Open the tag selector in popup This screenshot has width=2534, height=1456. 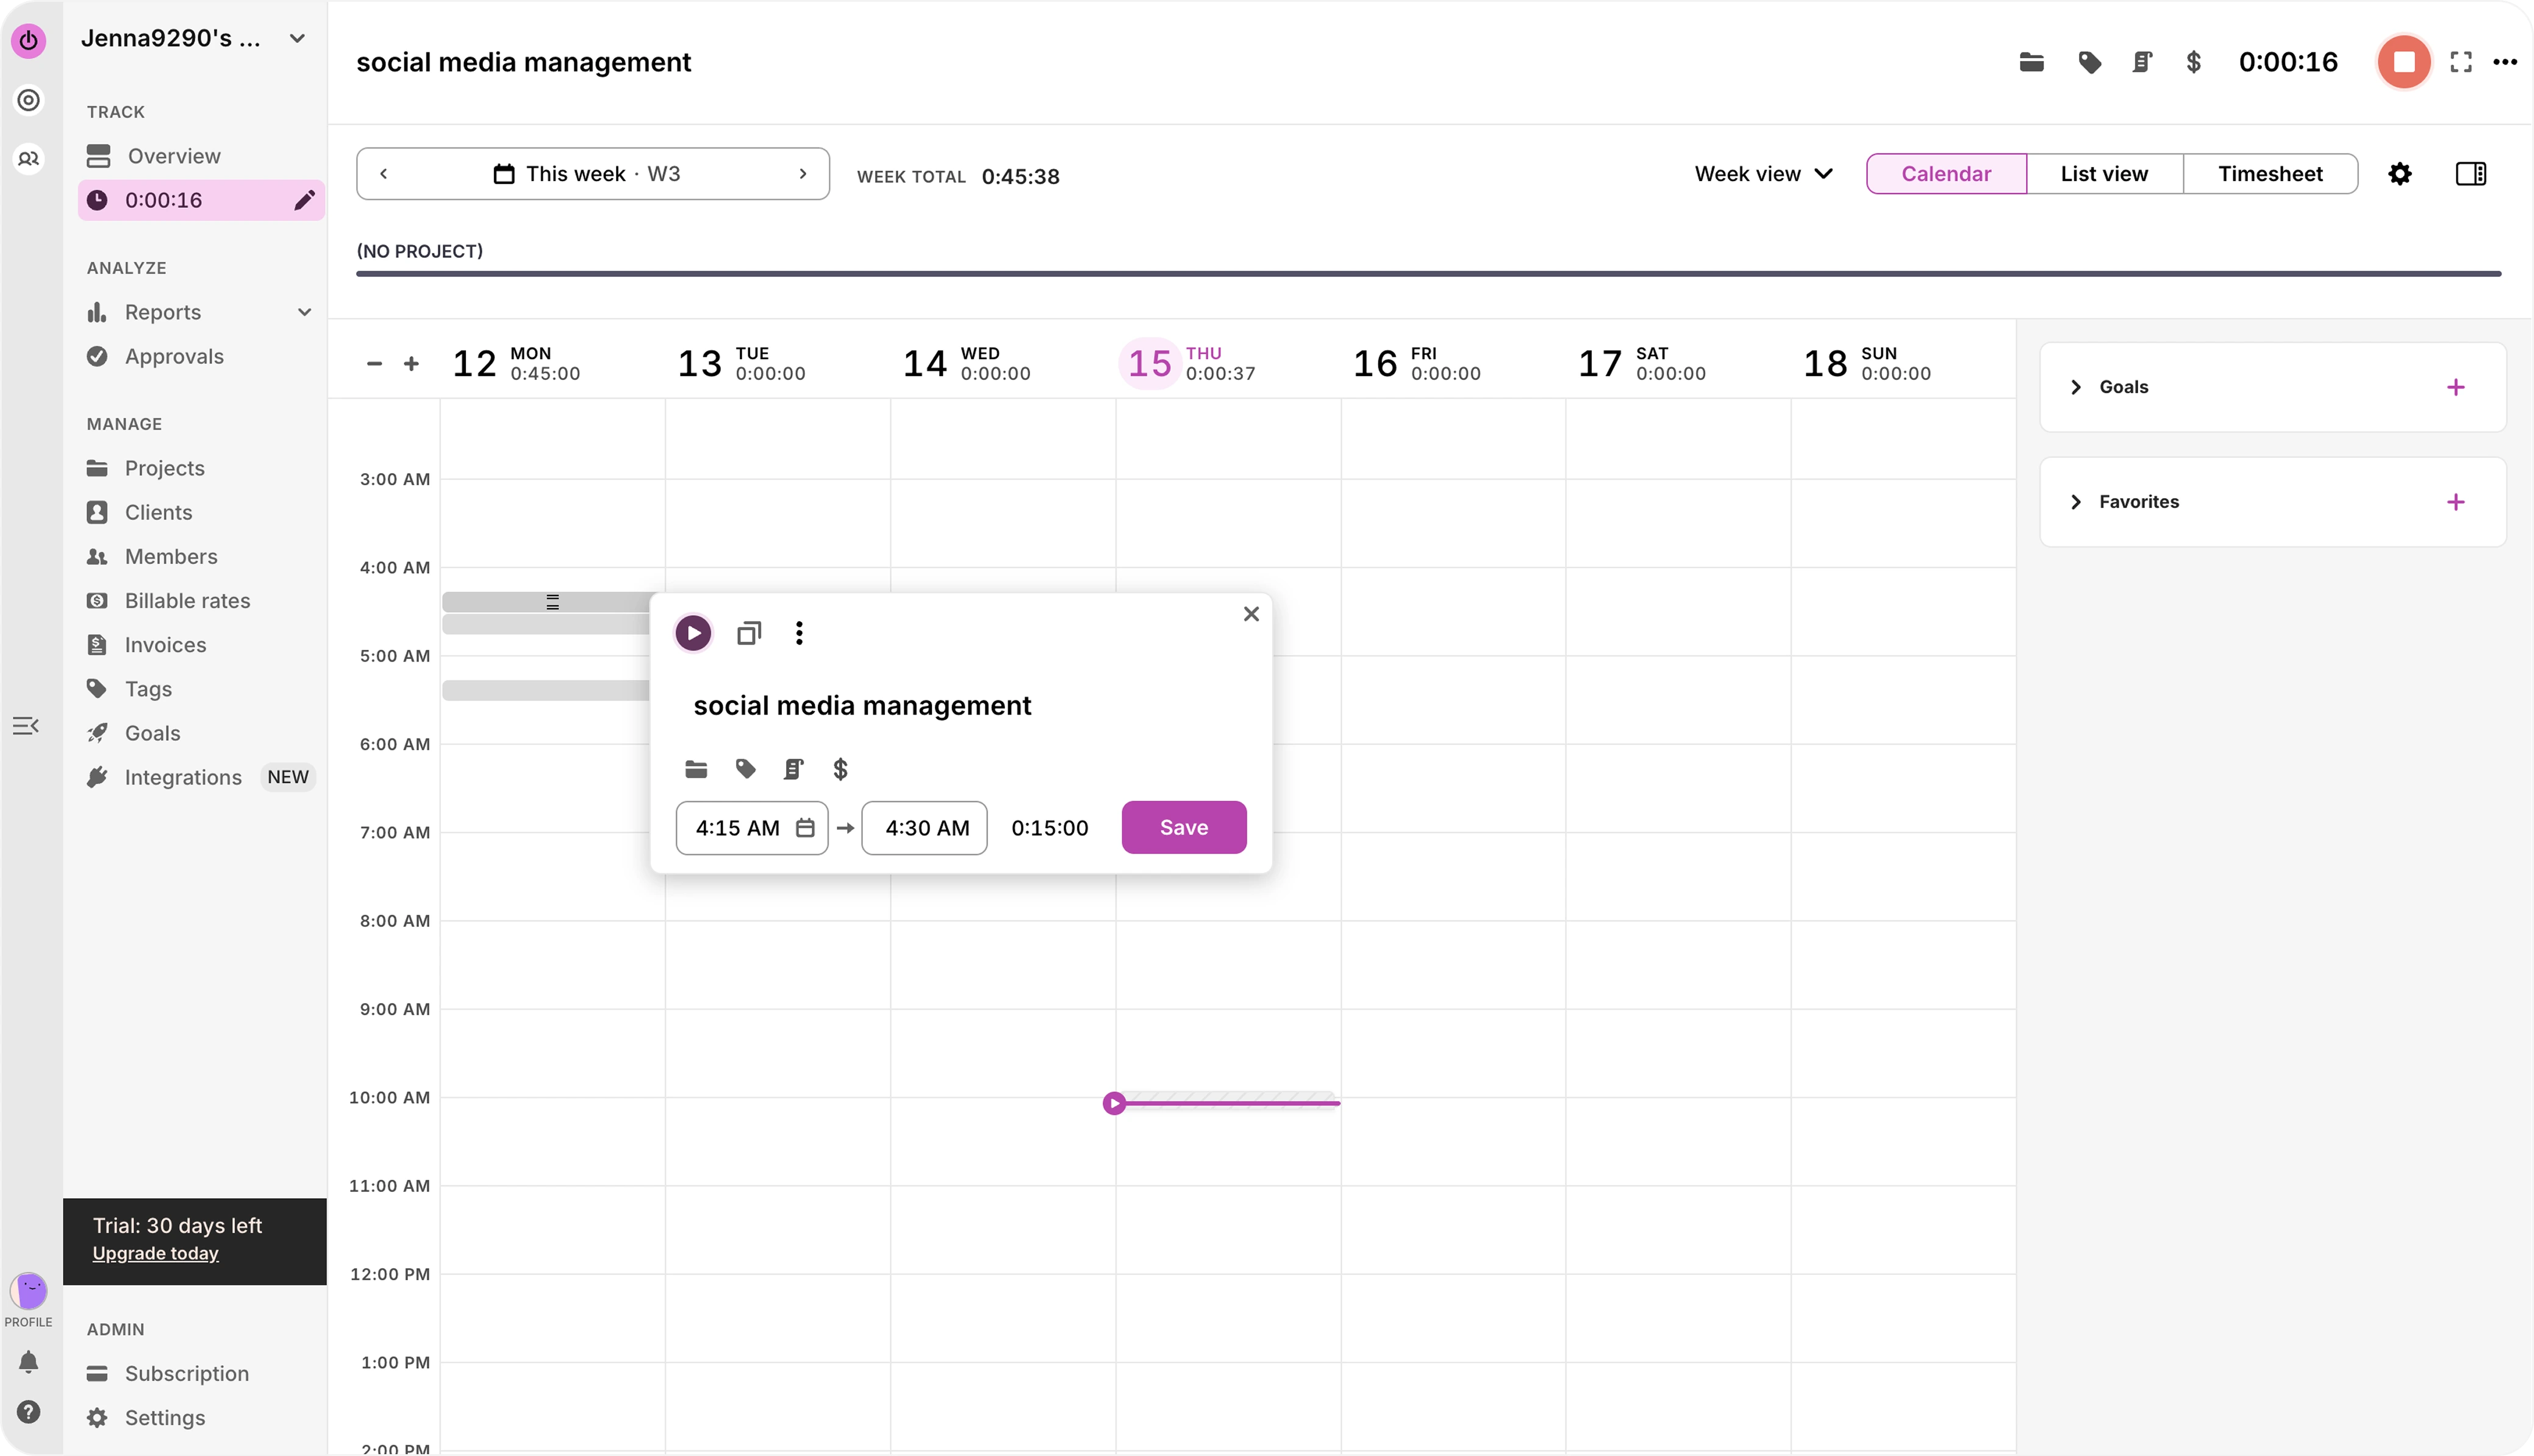pos(745,769)
